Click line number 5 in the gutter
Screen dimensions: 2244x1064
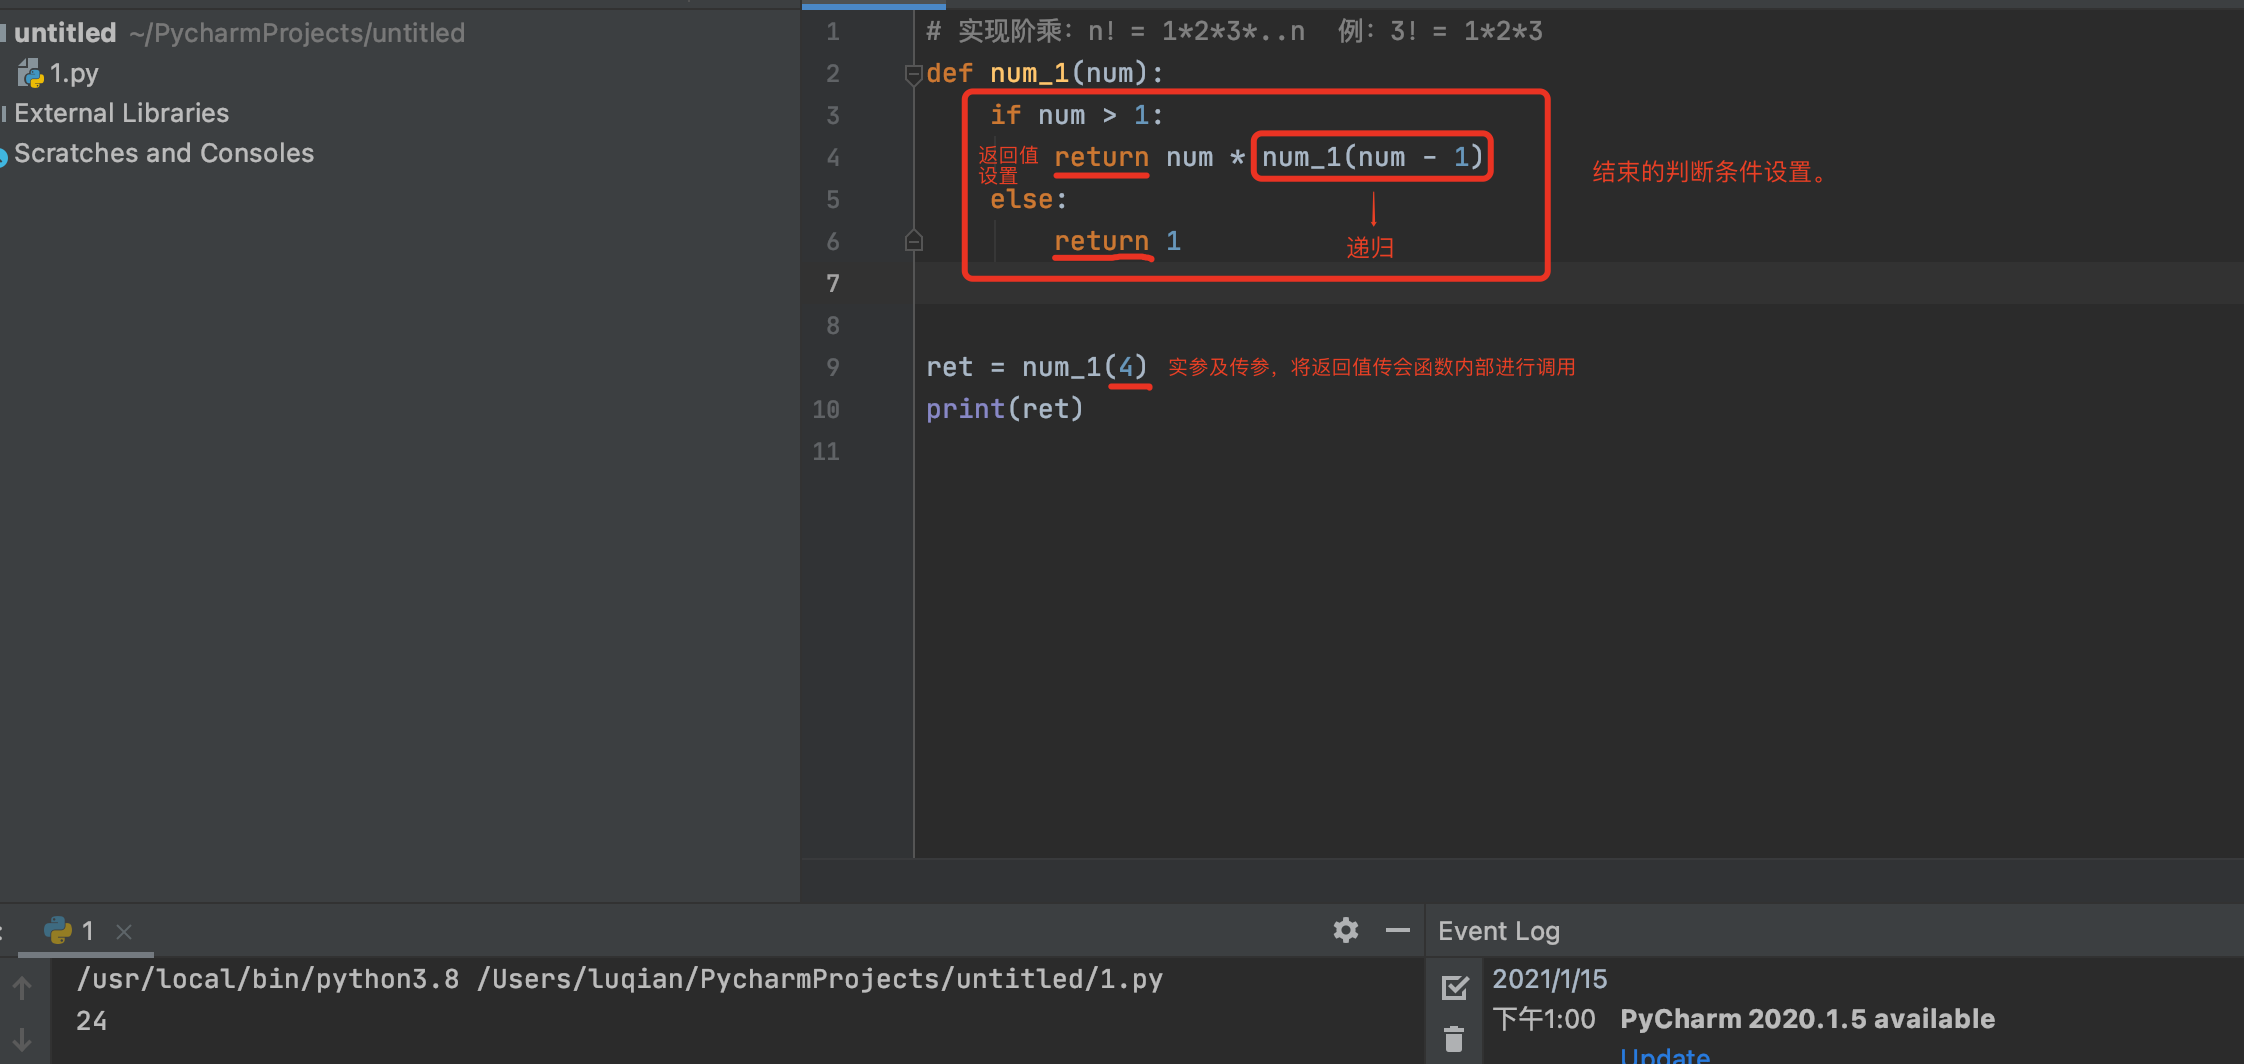tap(832, 199)
